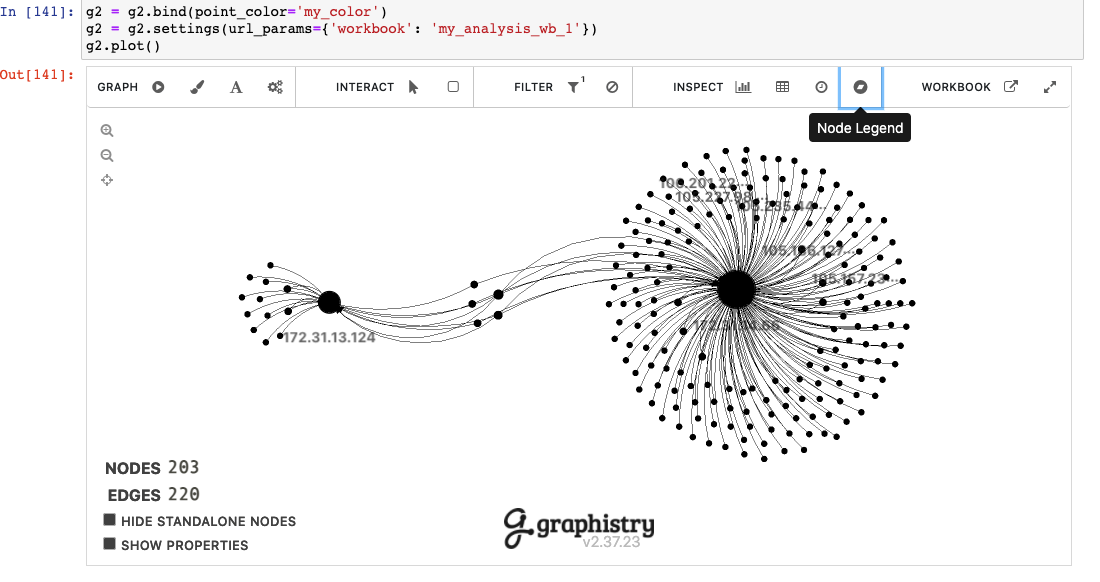Open the exclusions circle-slash icon
This screenshot has width=1100, height=582.
tap(612, 87)
